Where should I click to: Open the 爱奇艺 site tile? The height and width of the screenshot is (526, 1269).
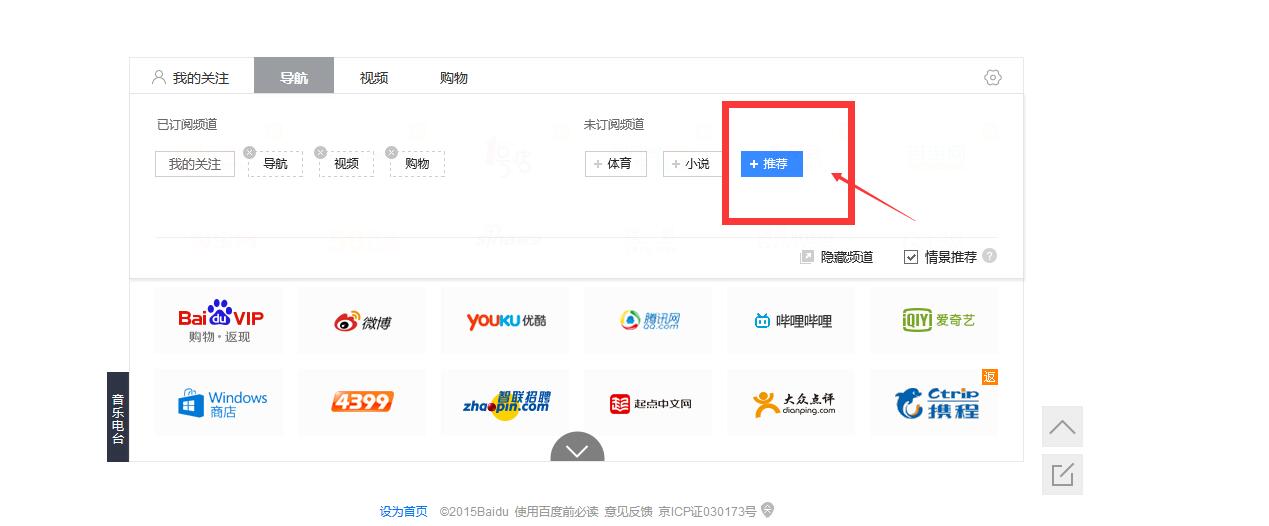tap(934, 320)
